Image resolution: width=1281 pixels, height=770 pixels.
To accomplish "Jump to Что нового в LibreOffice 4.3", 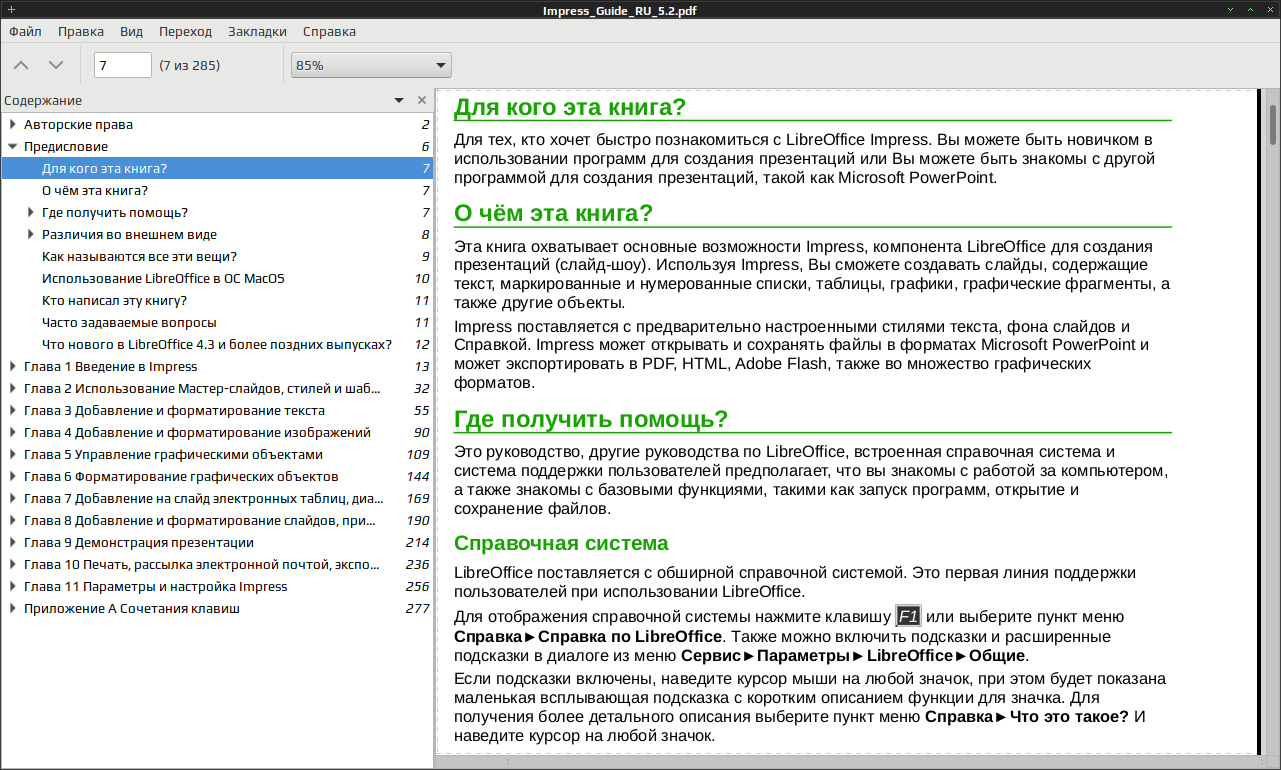I will pyautogui.click(x=217, y=344).
